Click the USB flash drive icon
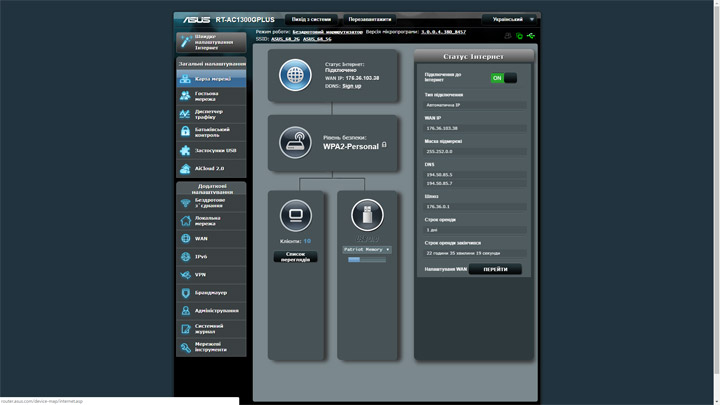The height and width of the screenshot is (405, 720). [367, 215]
